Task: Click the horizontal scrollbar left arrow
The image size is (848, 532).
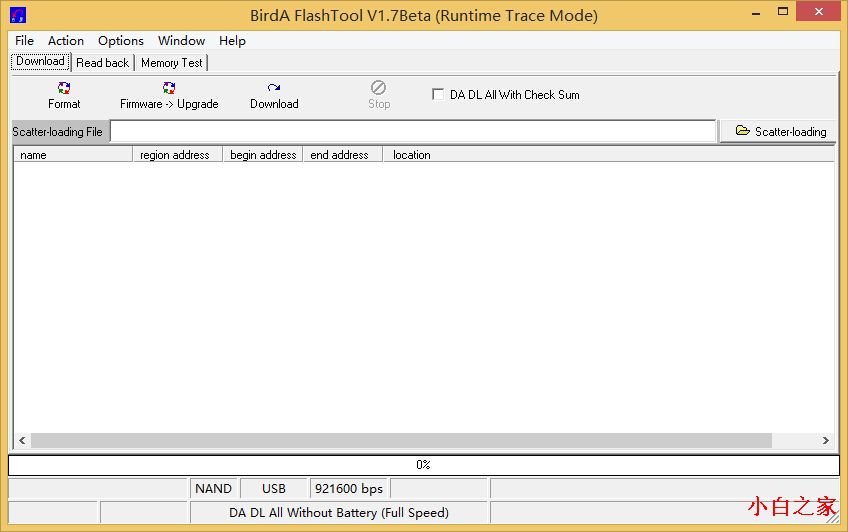Action: click(x=22, y=441)
